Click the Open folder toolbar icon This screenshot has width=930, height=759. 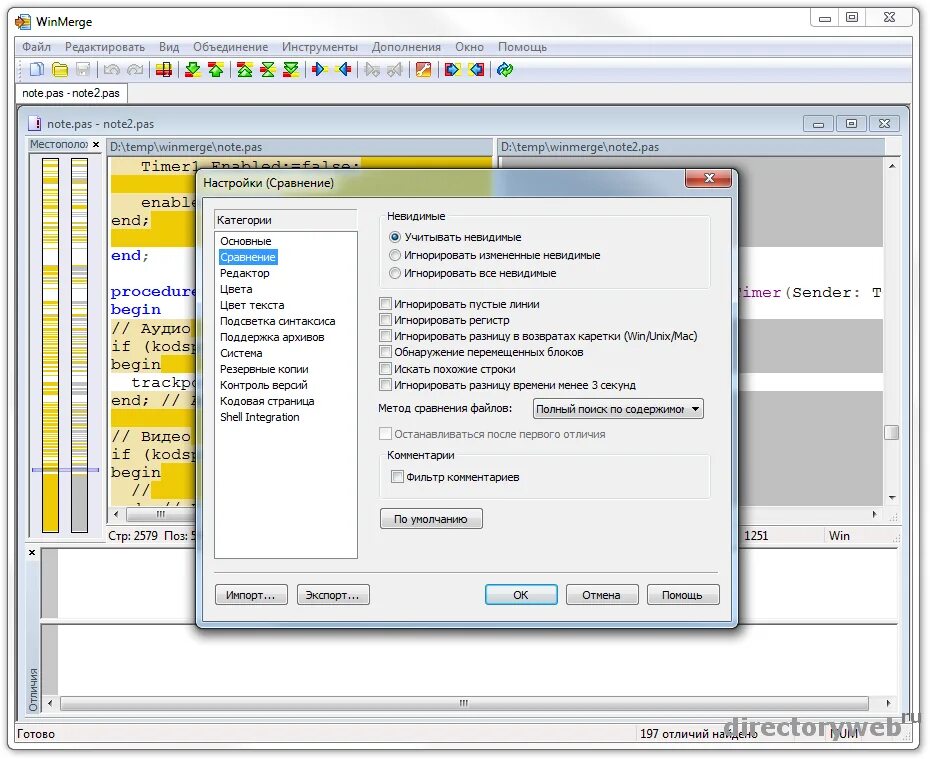pos(60,69)
